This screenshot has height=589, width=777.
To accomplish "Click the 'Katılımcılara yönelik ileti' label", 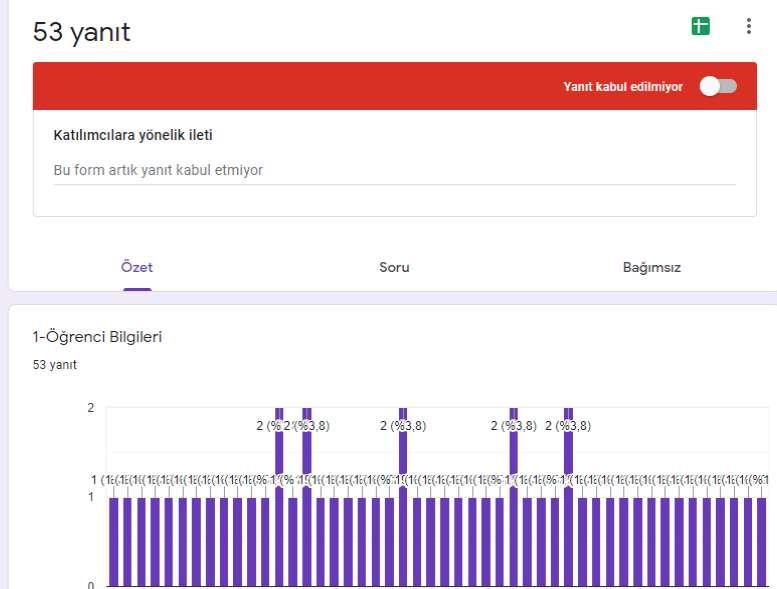I will pyautogui.click(x=132, y=135).
